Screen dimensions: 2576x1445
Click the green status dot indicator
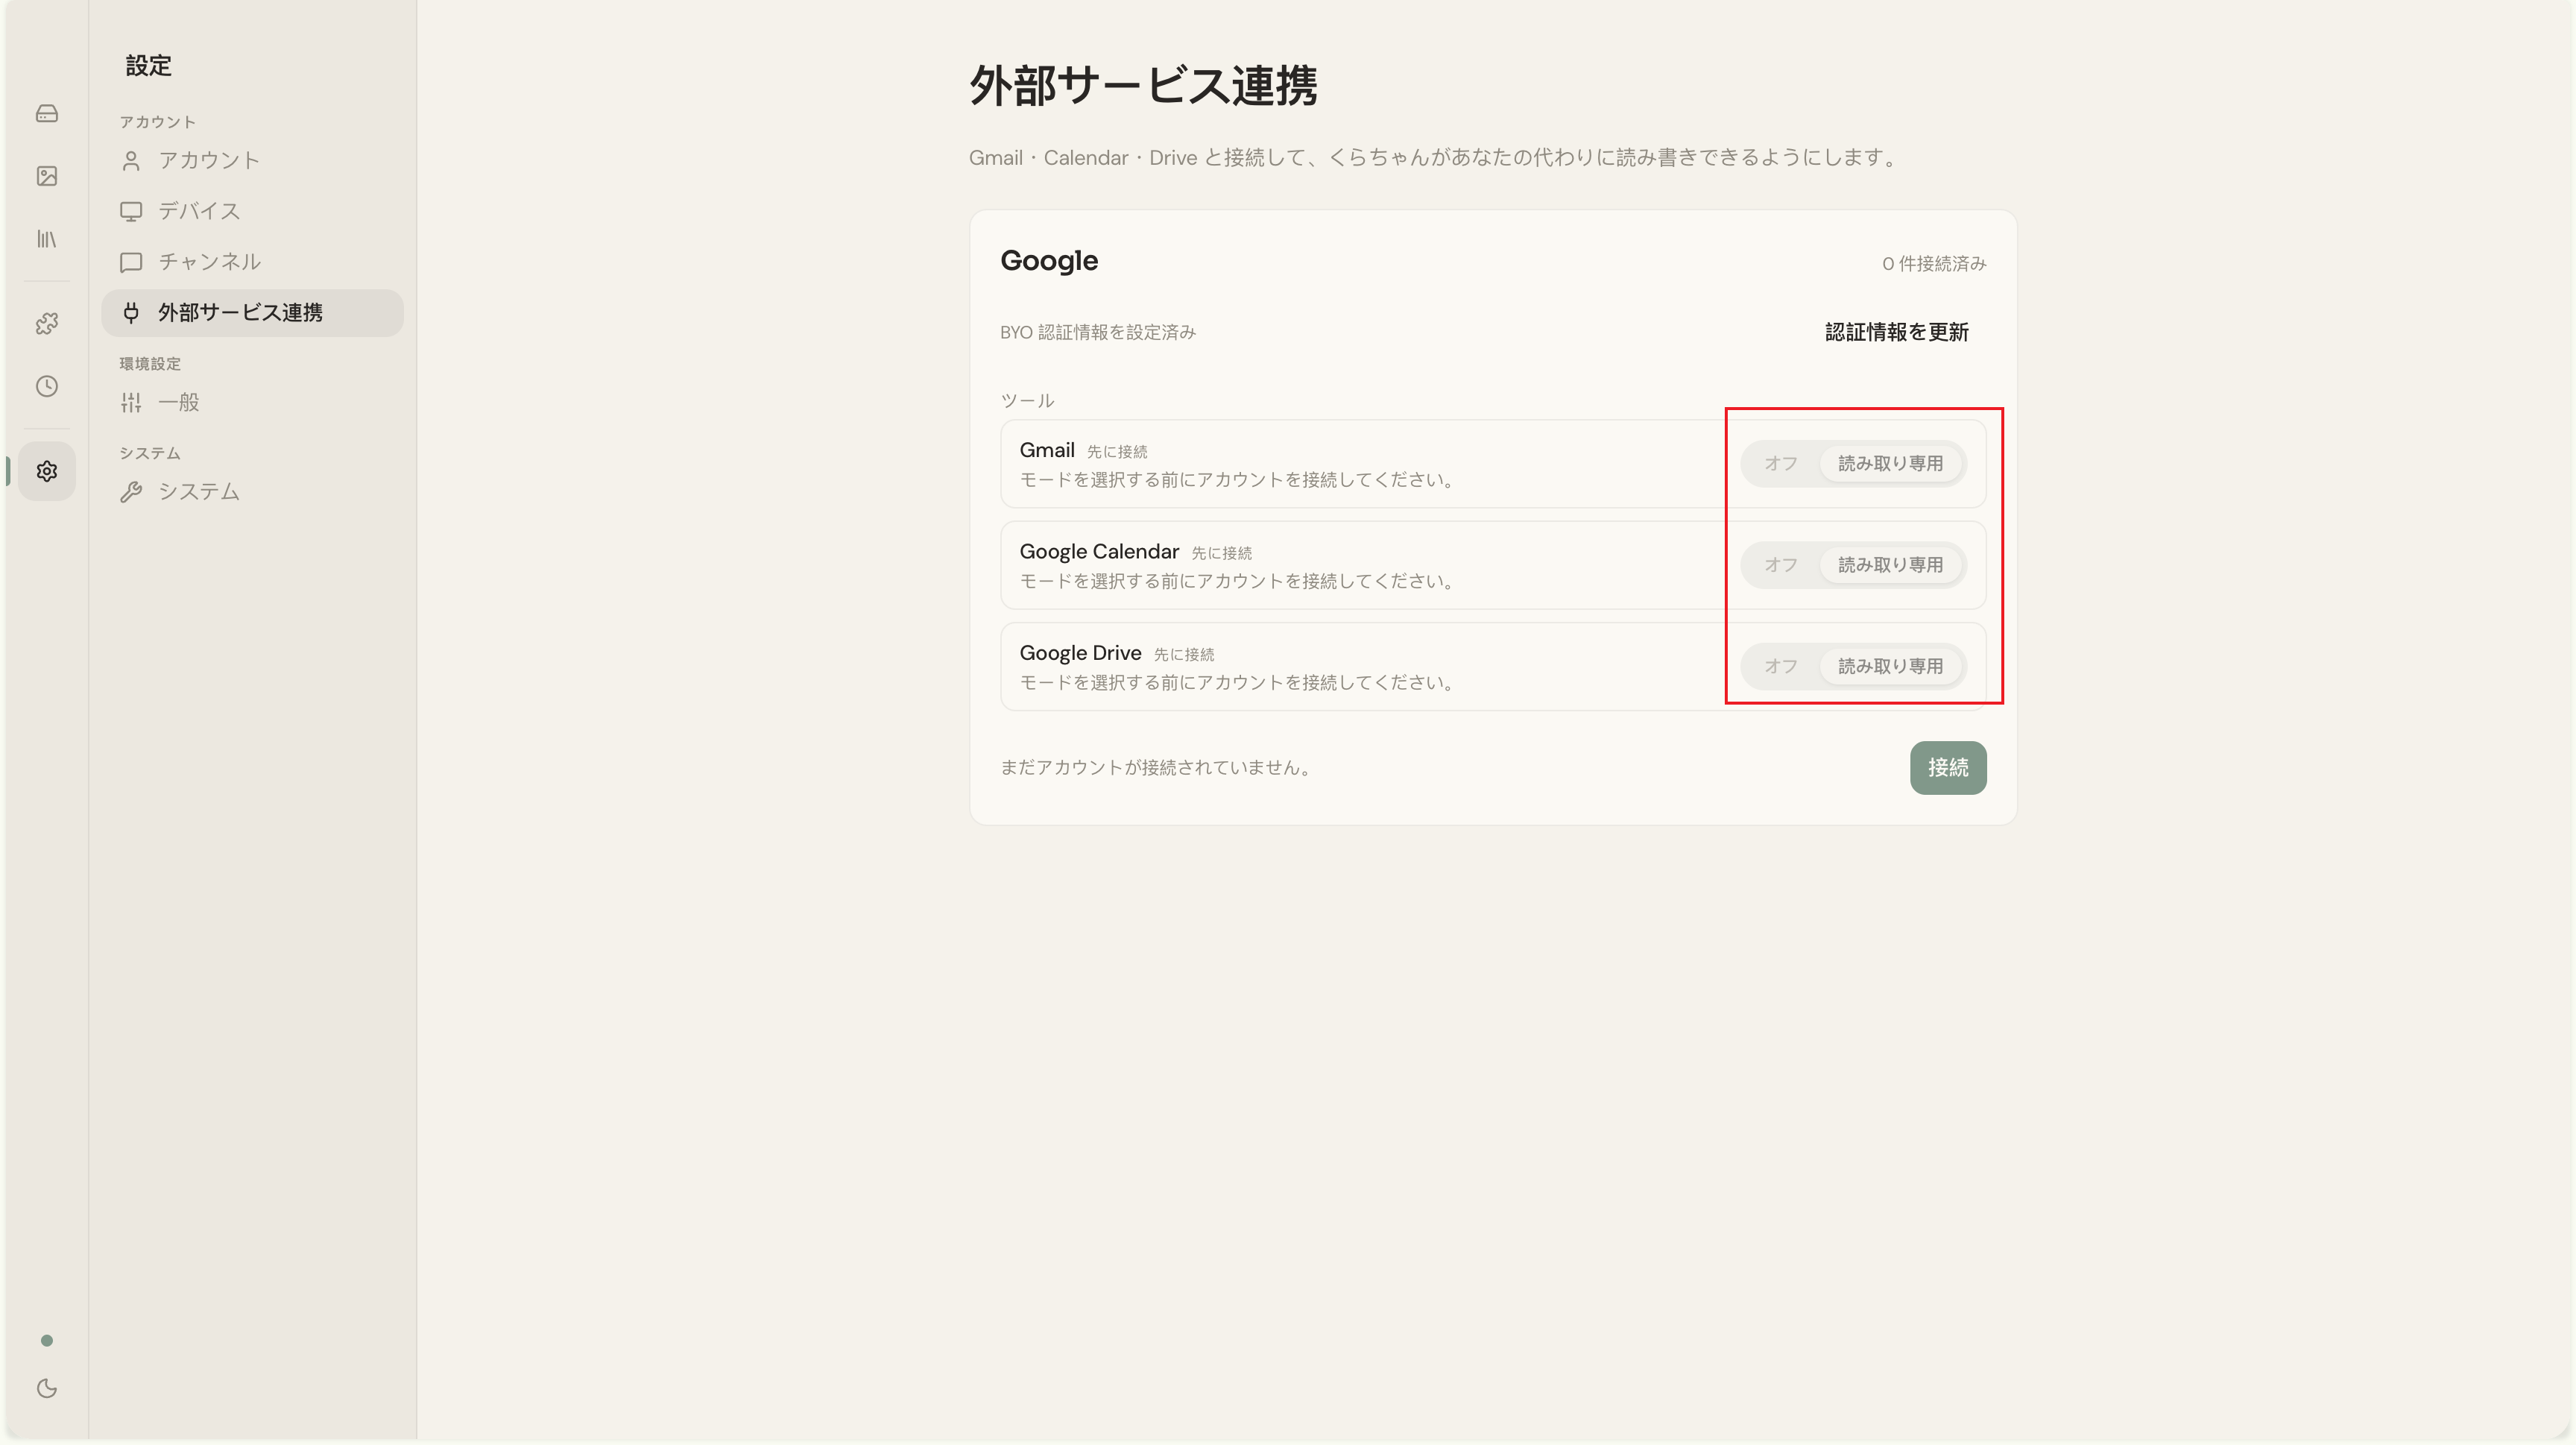(47, 1340)
